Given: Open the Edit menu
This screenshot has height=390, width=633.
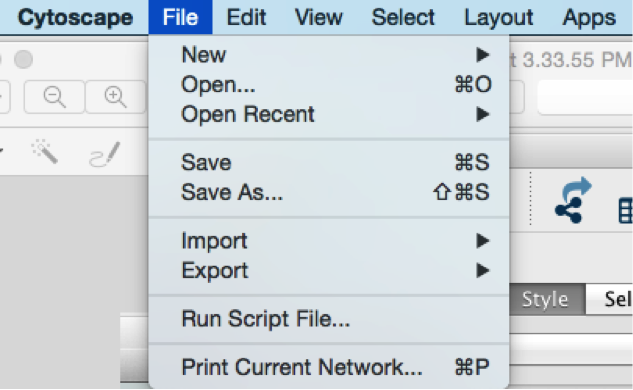Looking at the screenshot, I should (x=246, y=17).
